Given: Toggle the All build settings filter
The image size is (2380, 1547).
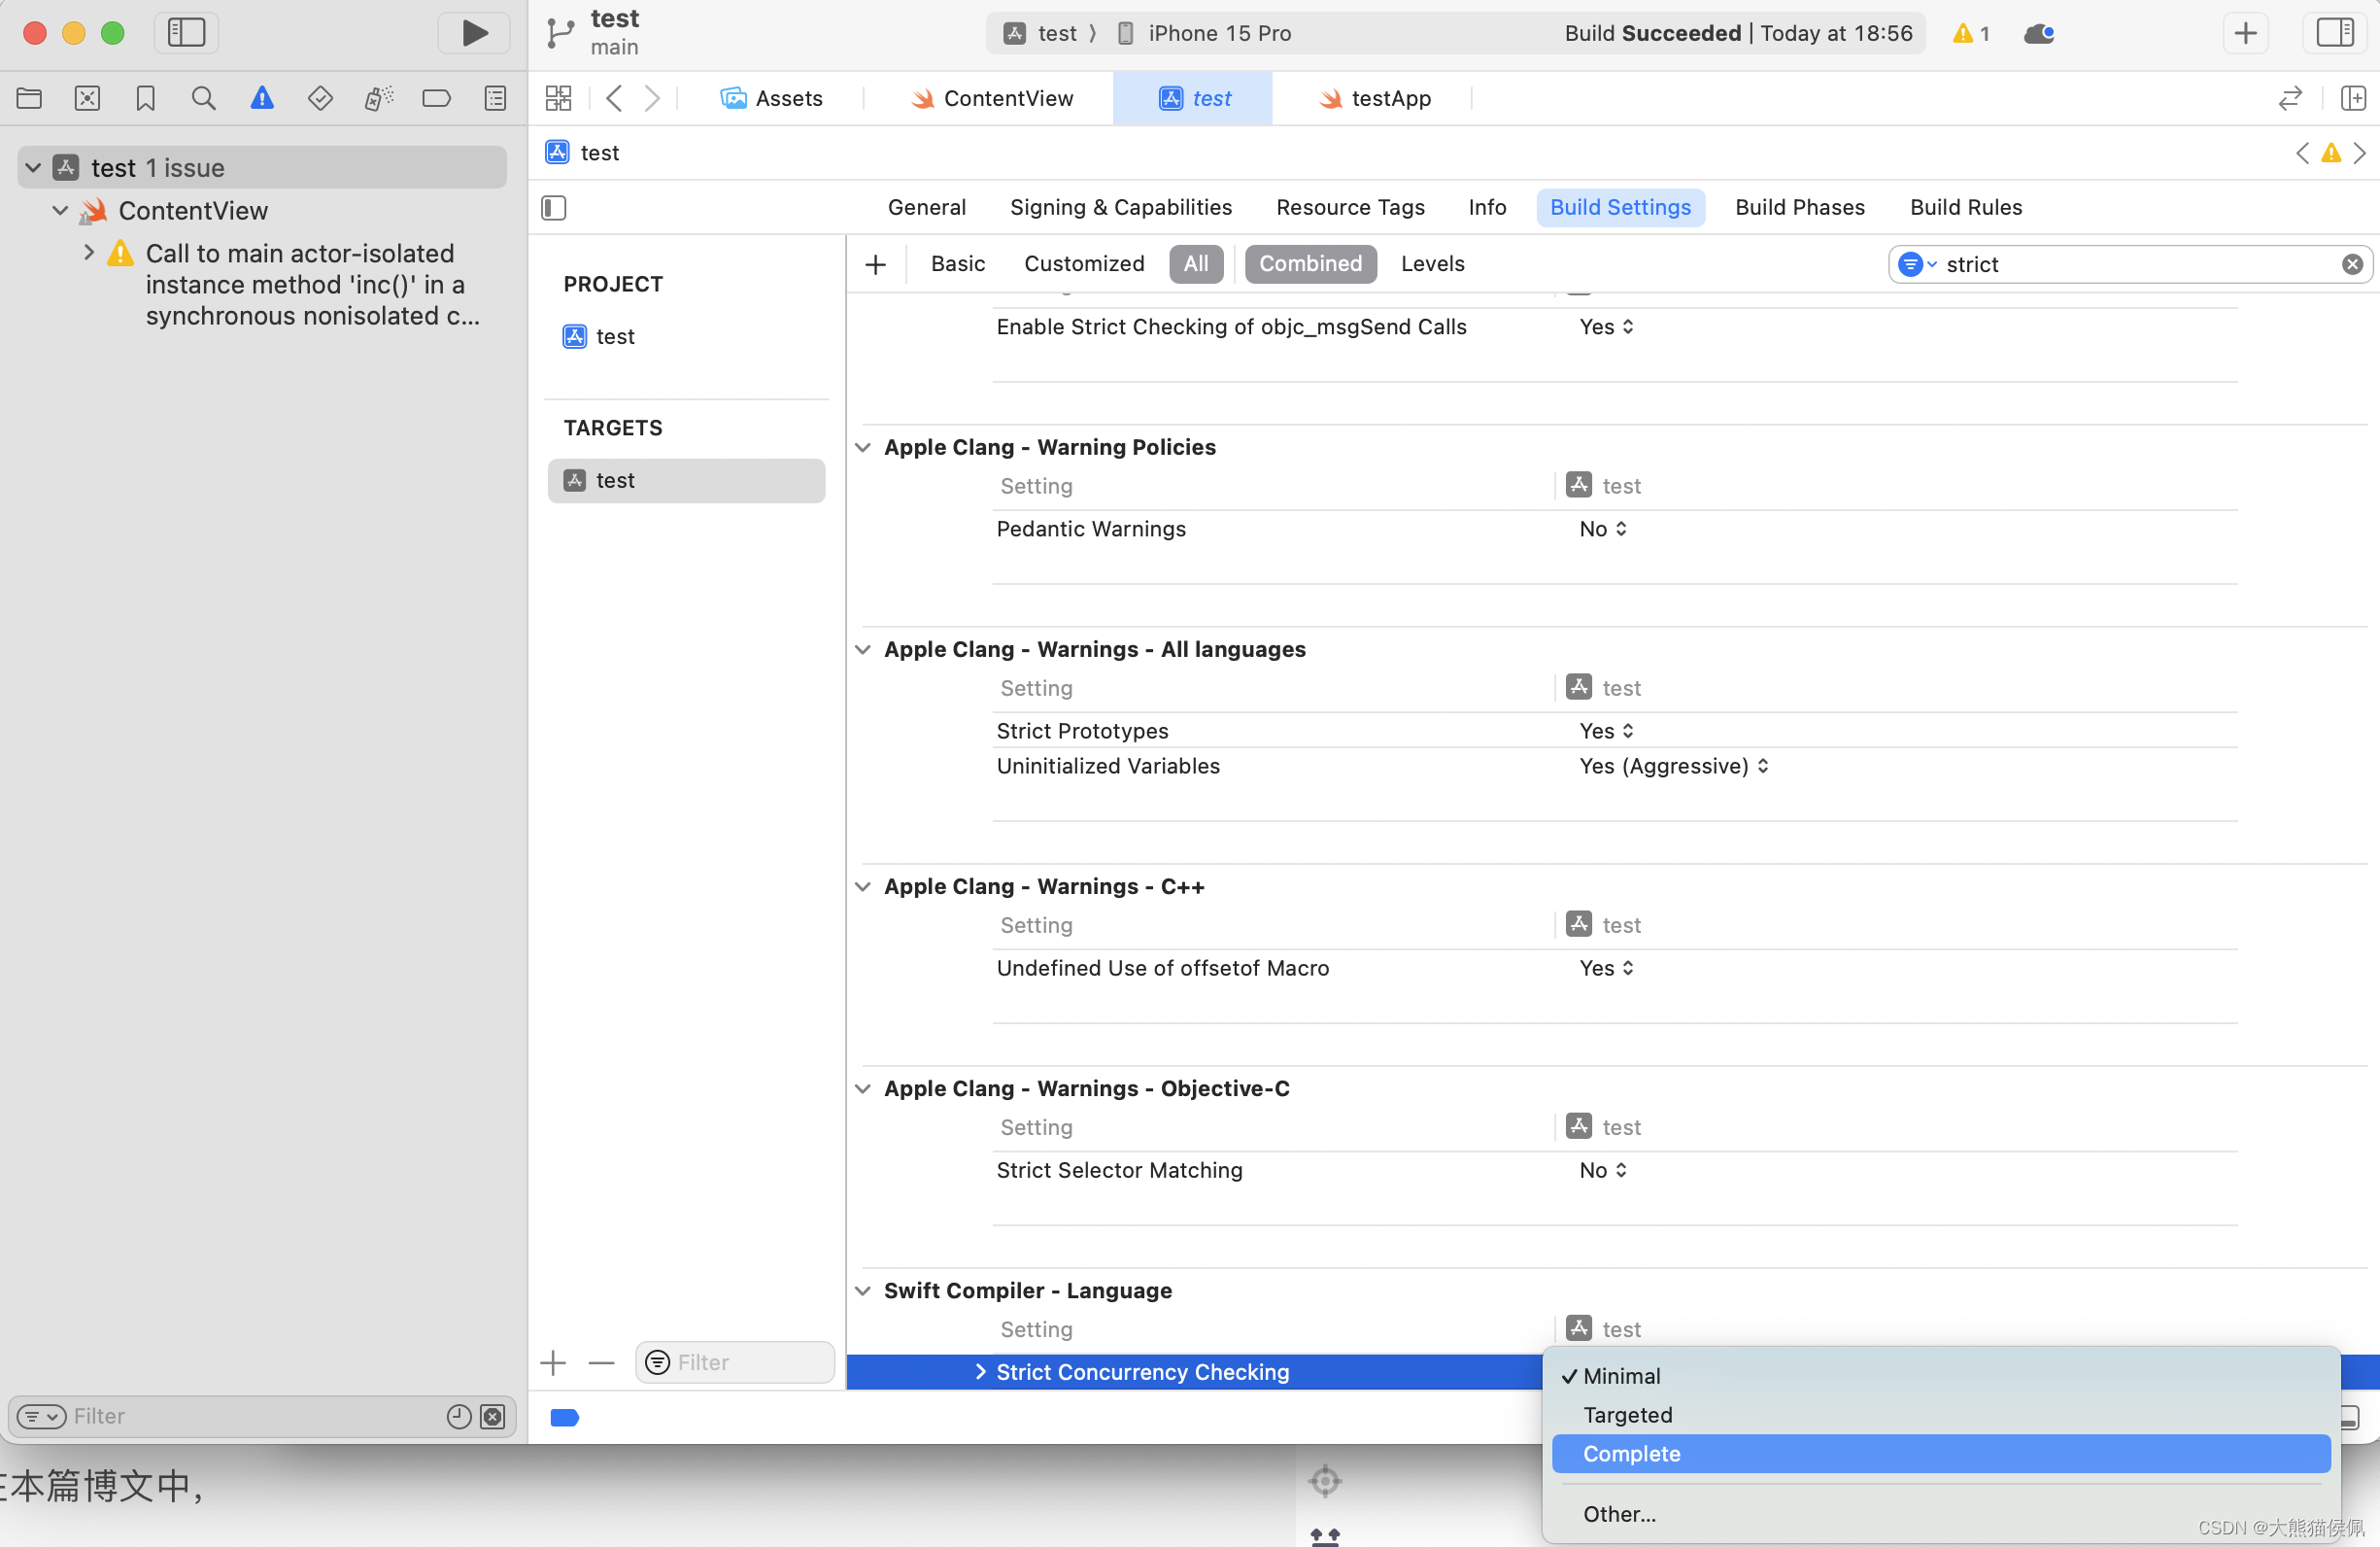Looking at the screenshot, I should pos(1195,261).
